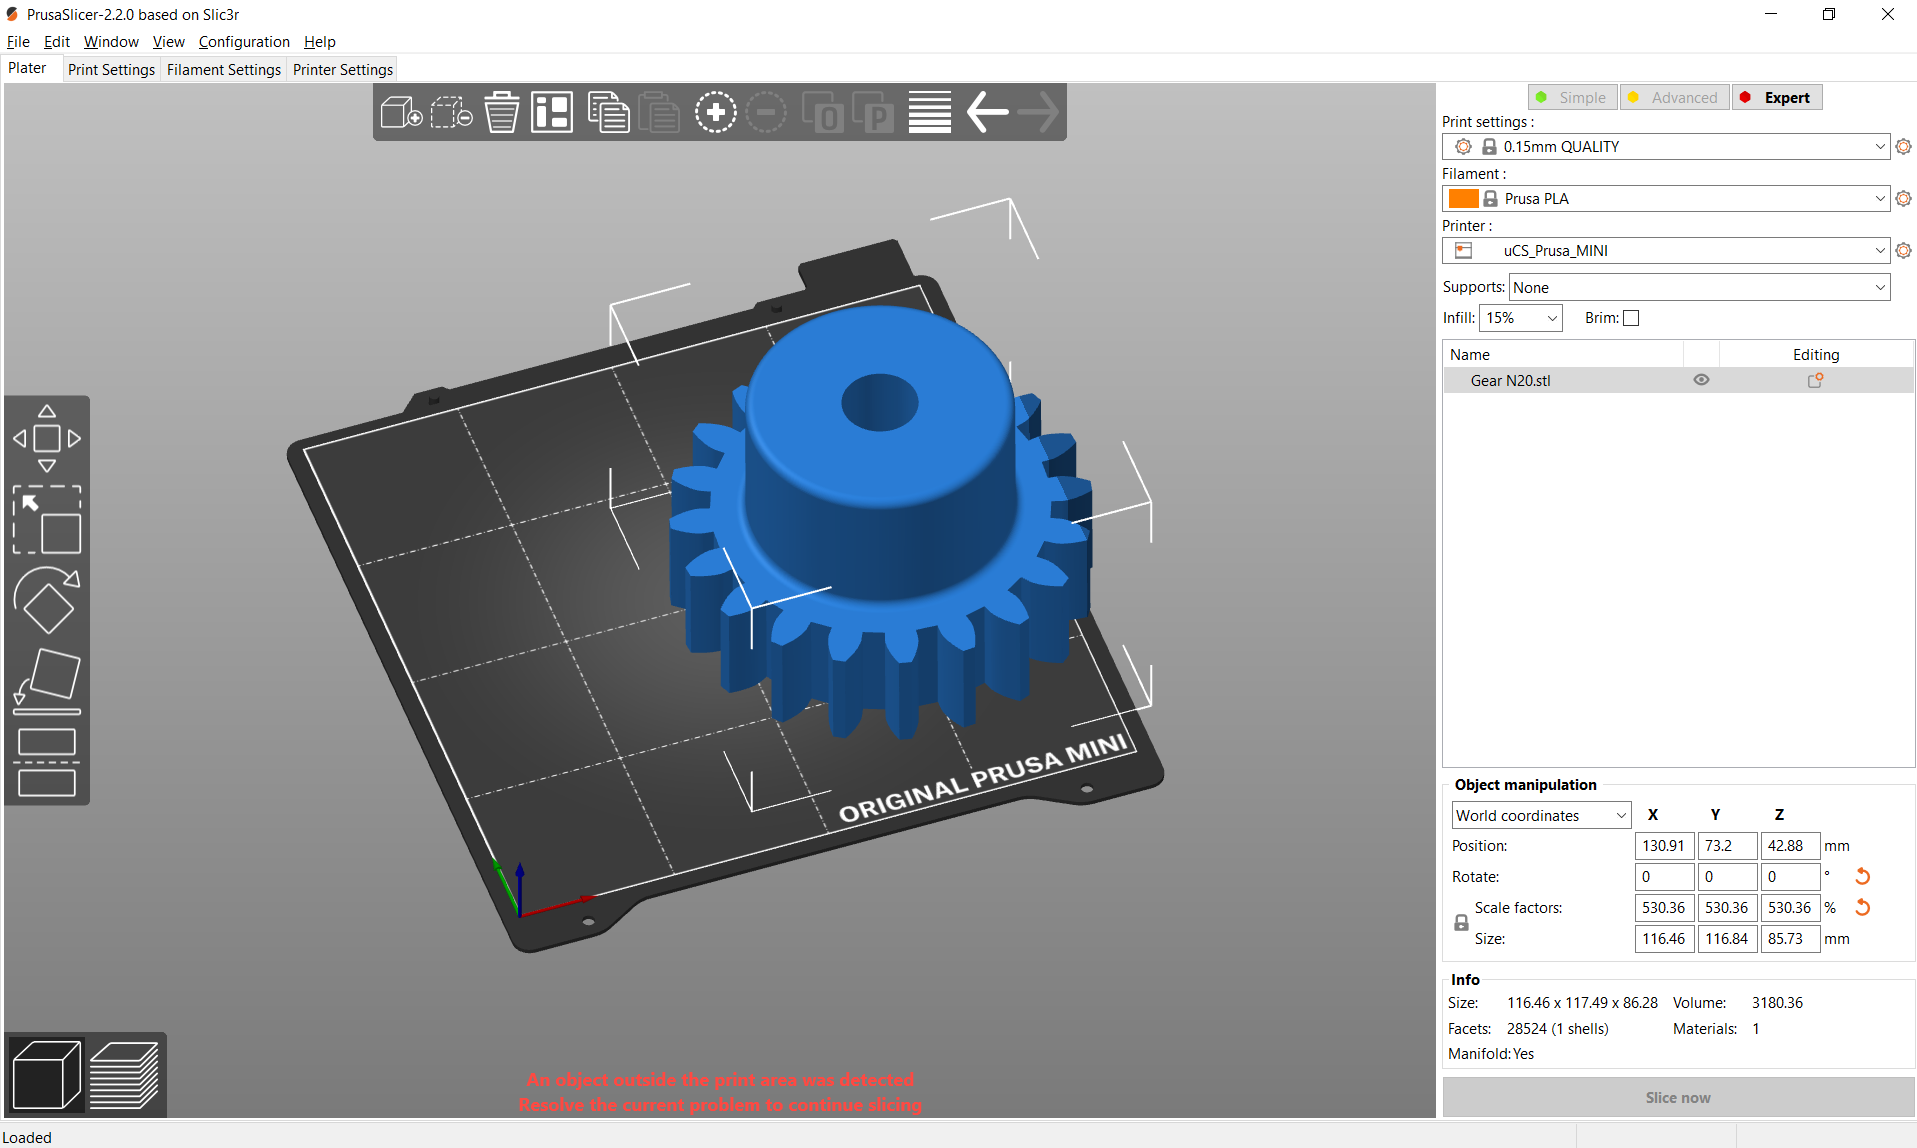This screenshot has height=1148, width=1917.
Task: Reset rotation with the orange arrow
Action: coord(1863,877)
